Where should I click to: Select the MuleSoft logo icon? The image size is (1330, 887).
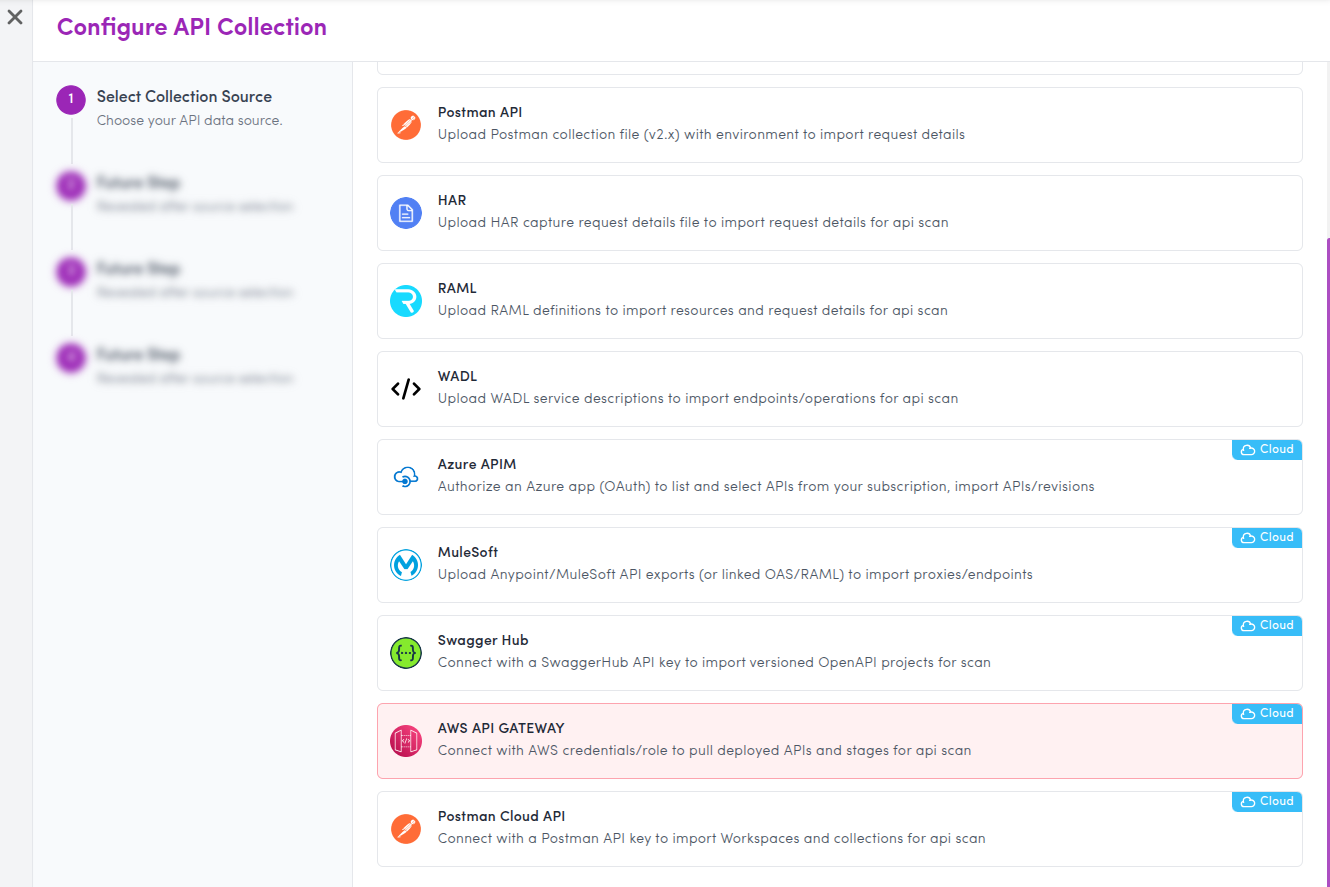406,565
